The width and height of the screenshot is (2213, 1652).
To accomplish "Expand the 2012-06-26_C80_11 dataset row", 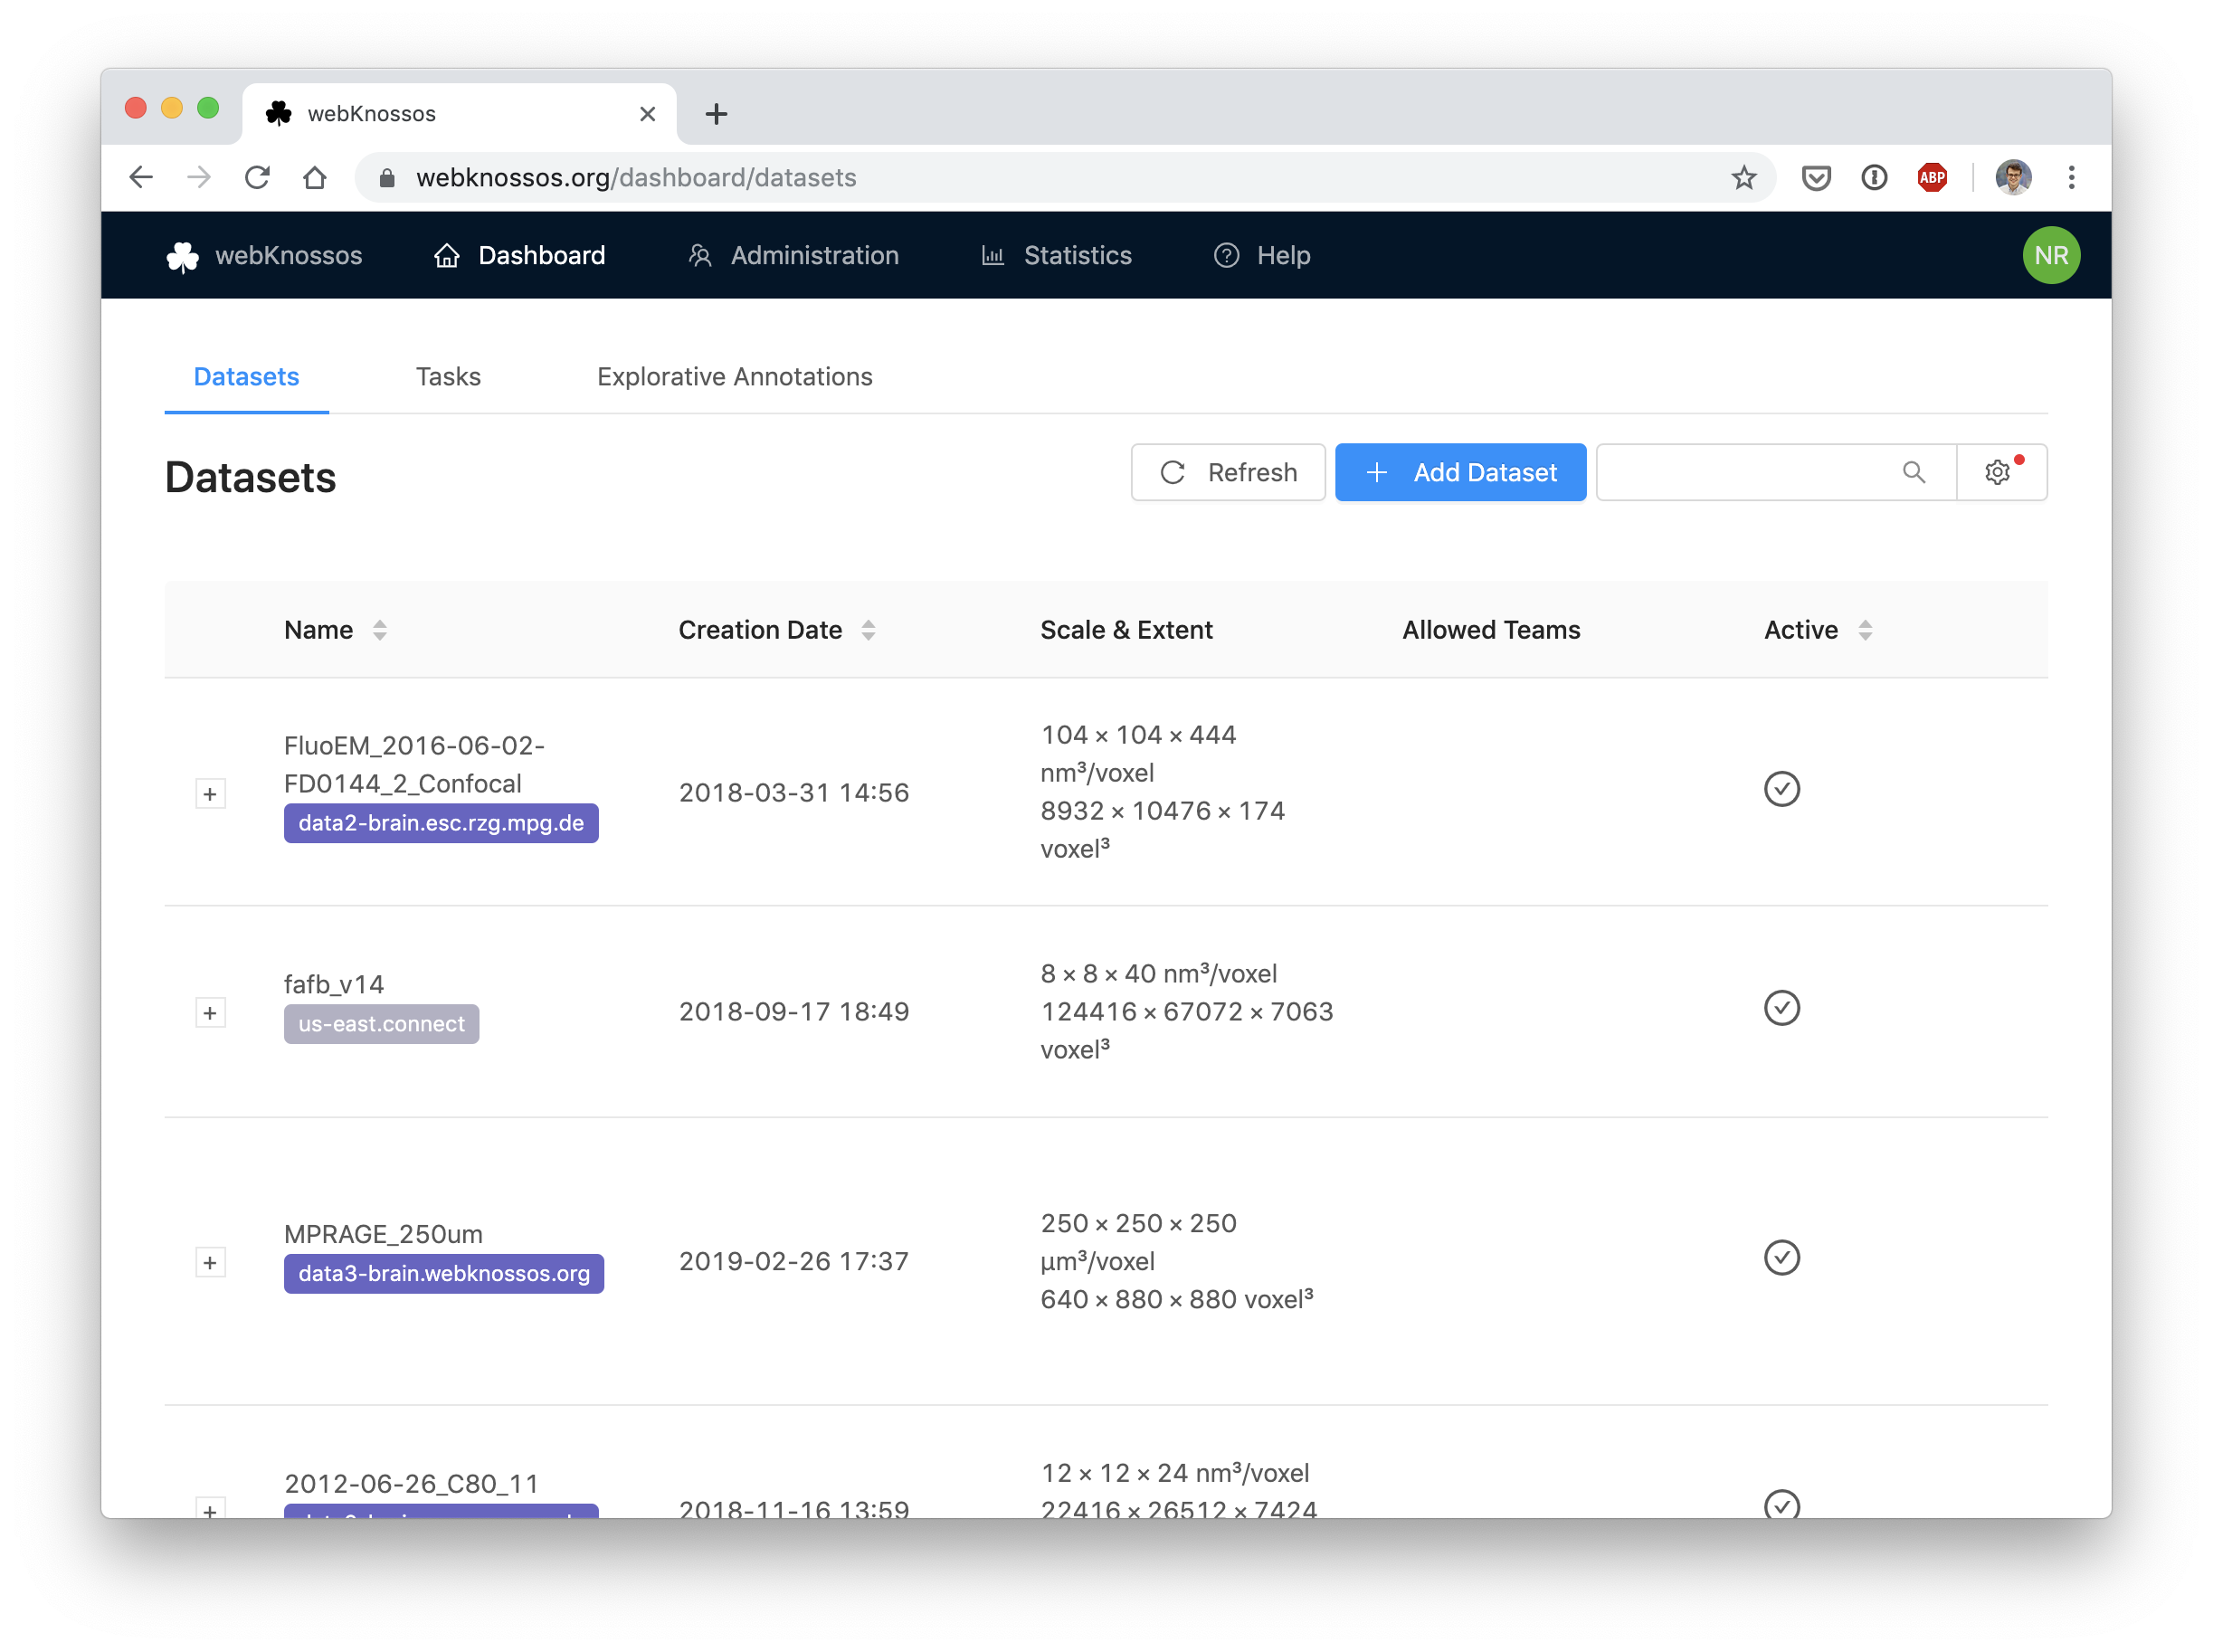I will 210,1510.
